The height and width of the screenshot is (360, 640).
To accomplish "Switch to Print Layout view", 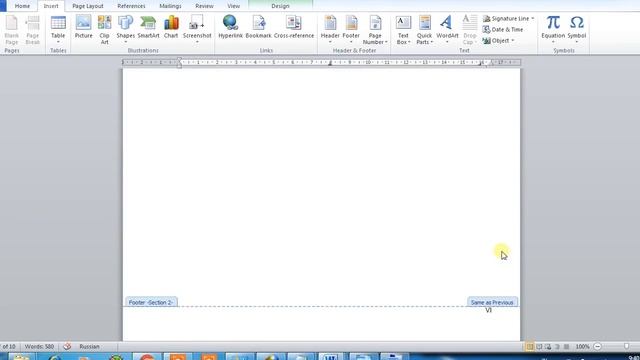I will 529,347.
